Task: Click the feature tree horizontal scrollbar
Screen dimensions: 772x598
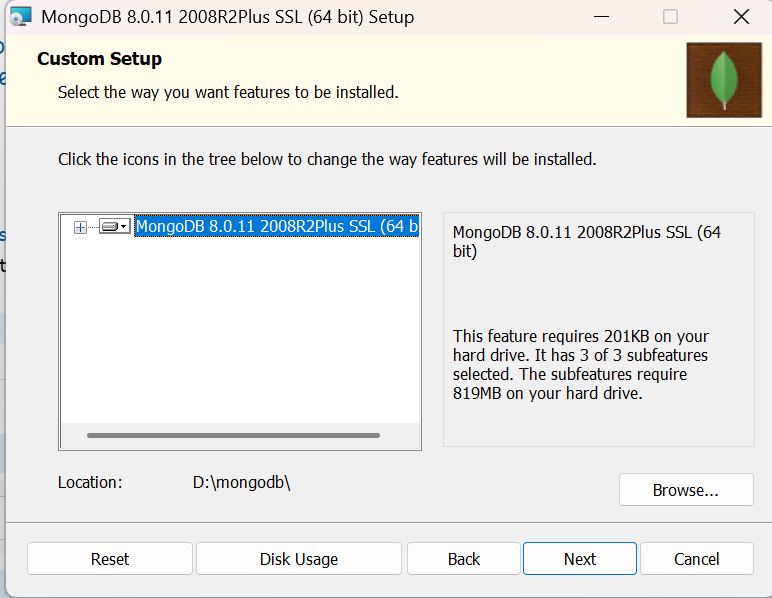Action: [x=233, y=435]
